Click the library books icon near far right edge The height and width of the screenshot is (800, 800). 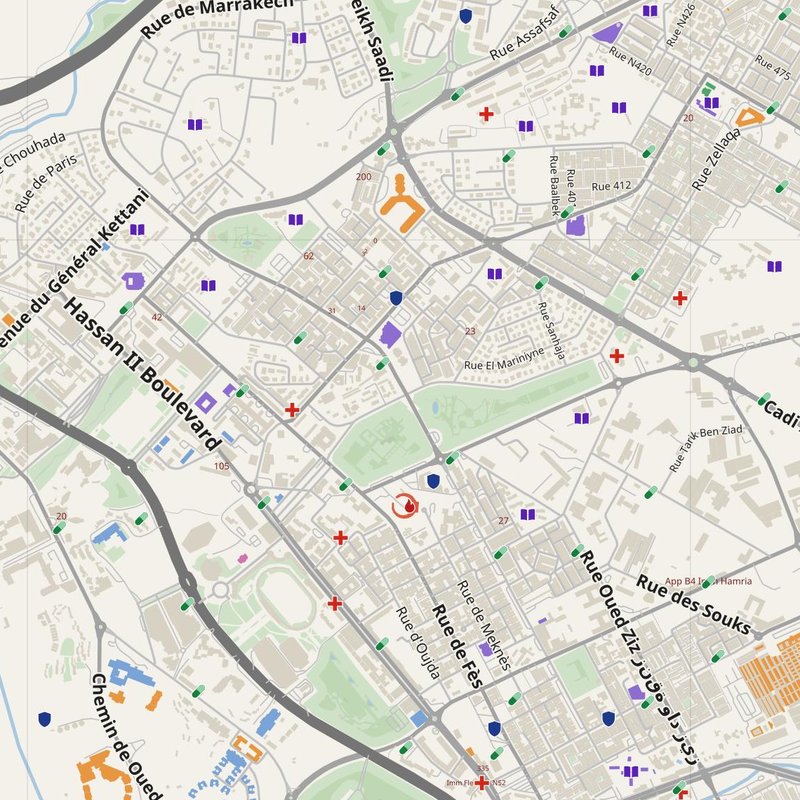click(774, 266)
